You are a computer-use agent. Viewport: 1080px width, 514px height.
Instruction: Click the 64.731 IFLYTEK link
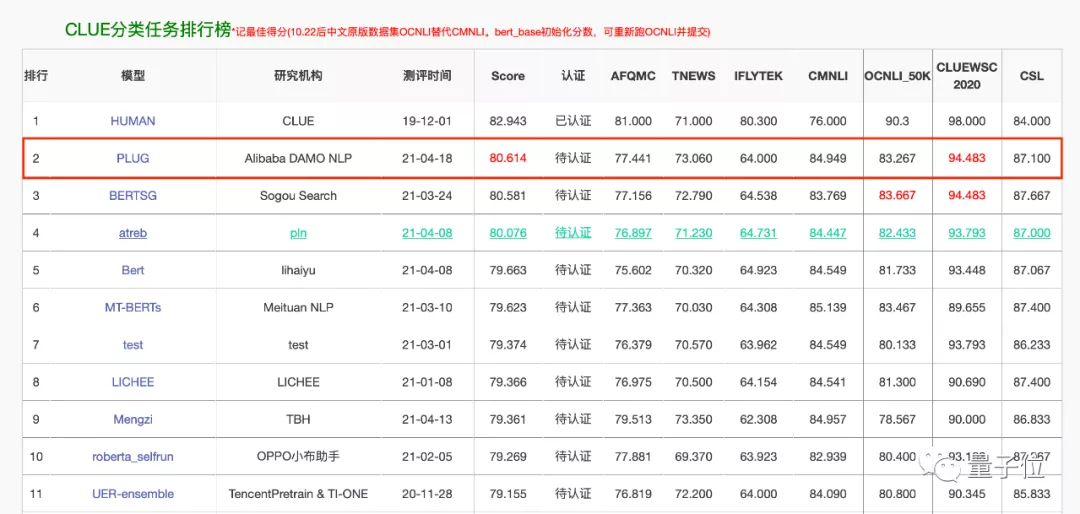(x=758, y=233)
